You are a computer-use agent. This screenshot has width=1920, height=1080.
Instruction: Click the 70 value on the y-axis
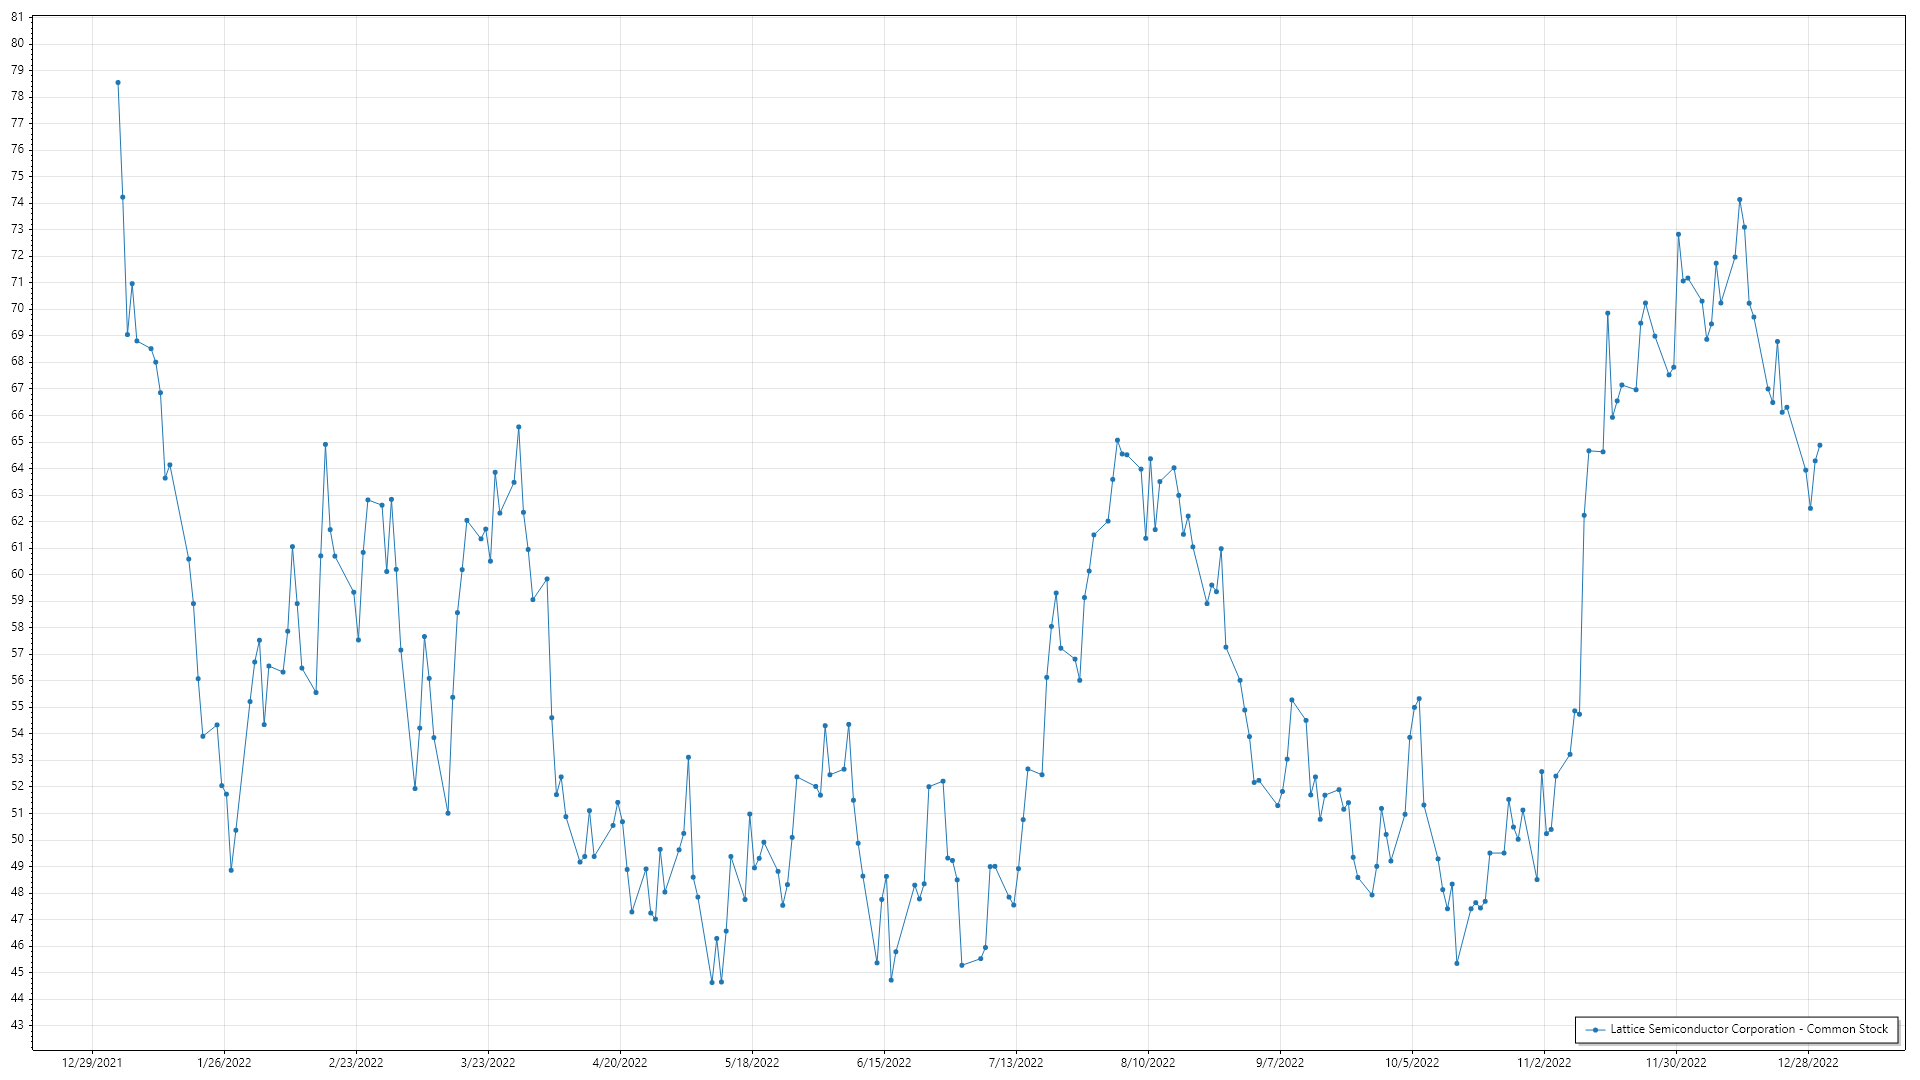17,308
